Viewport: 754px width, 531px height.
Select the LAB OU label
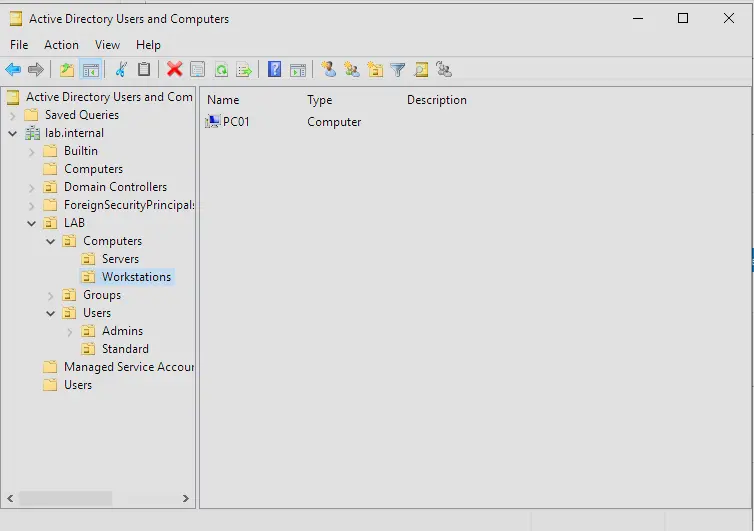tap(74, 223)
